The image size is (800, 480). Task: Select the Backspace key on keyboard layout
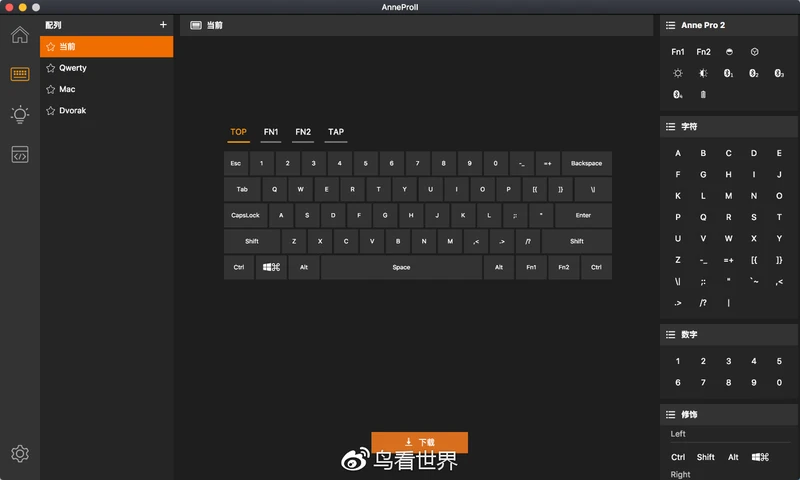[x=586, y=164]
